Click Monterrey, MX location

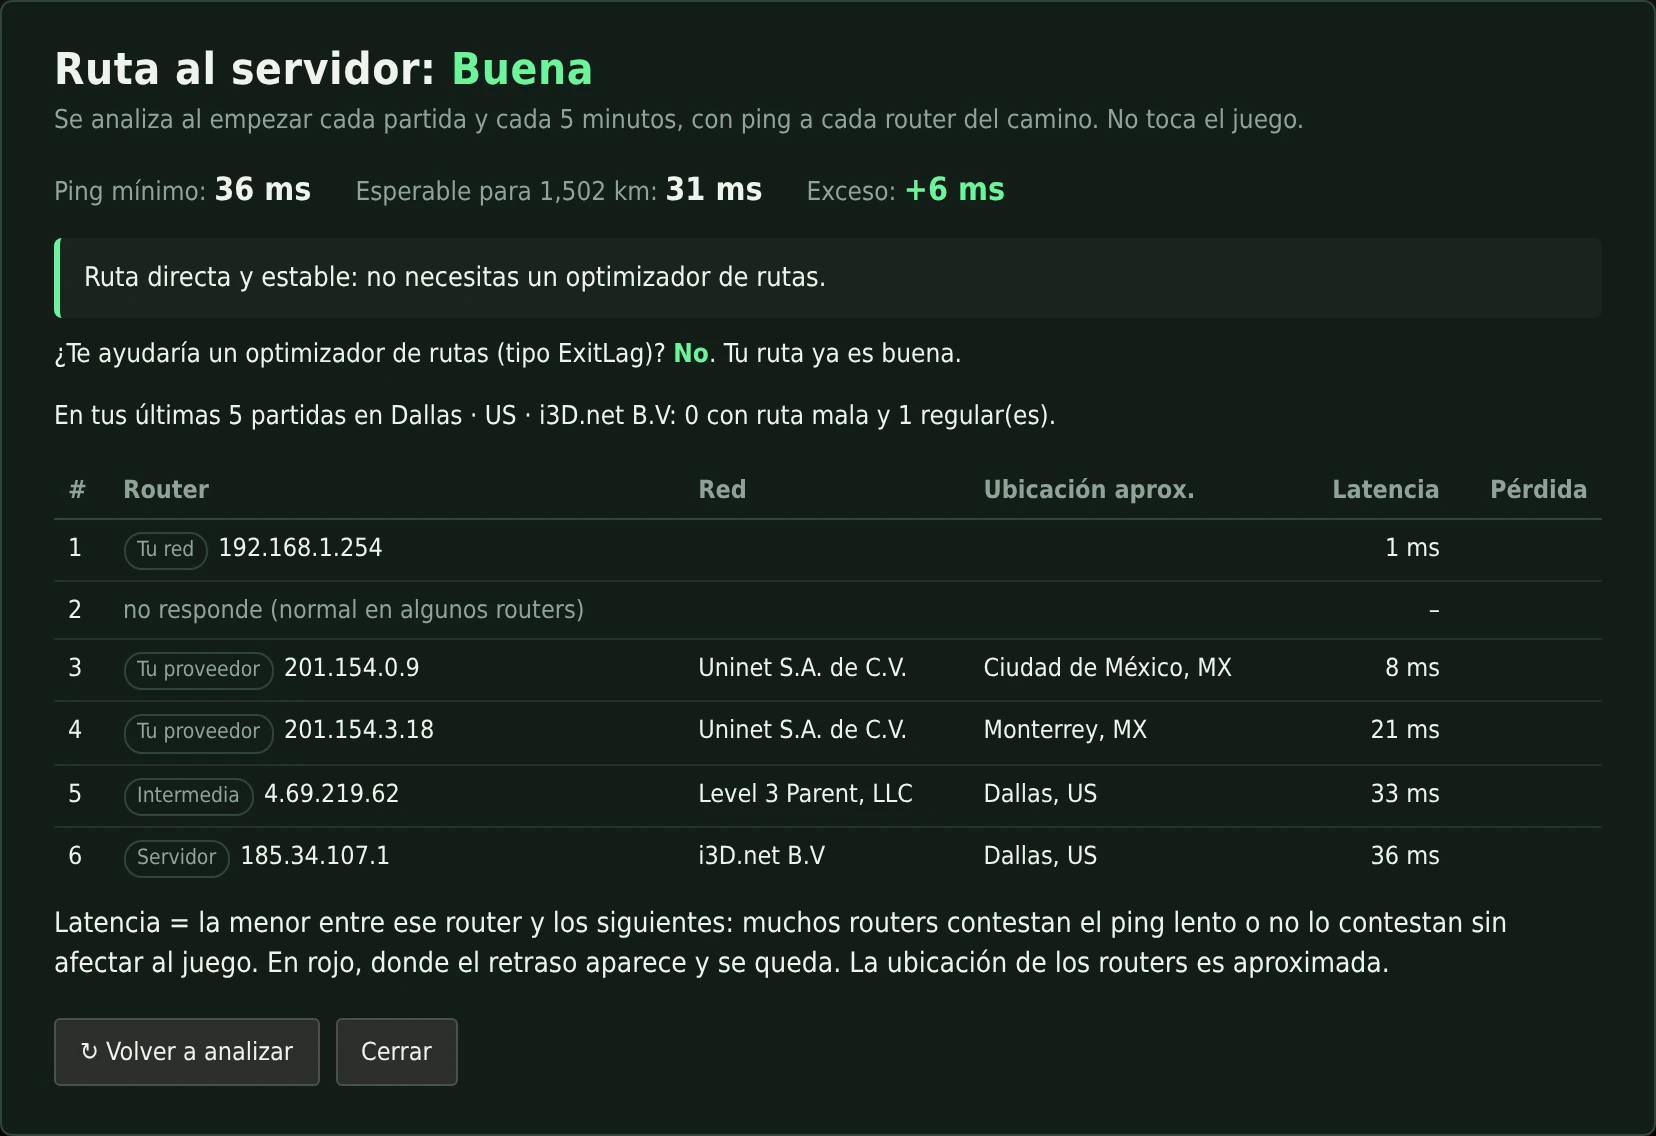click(x=1065, y=730)
